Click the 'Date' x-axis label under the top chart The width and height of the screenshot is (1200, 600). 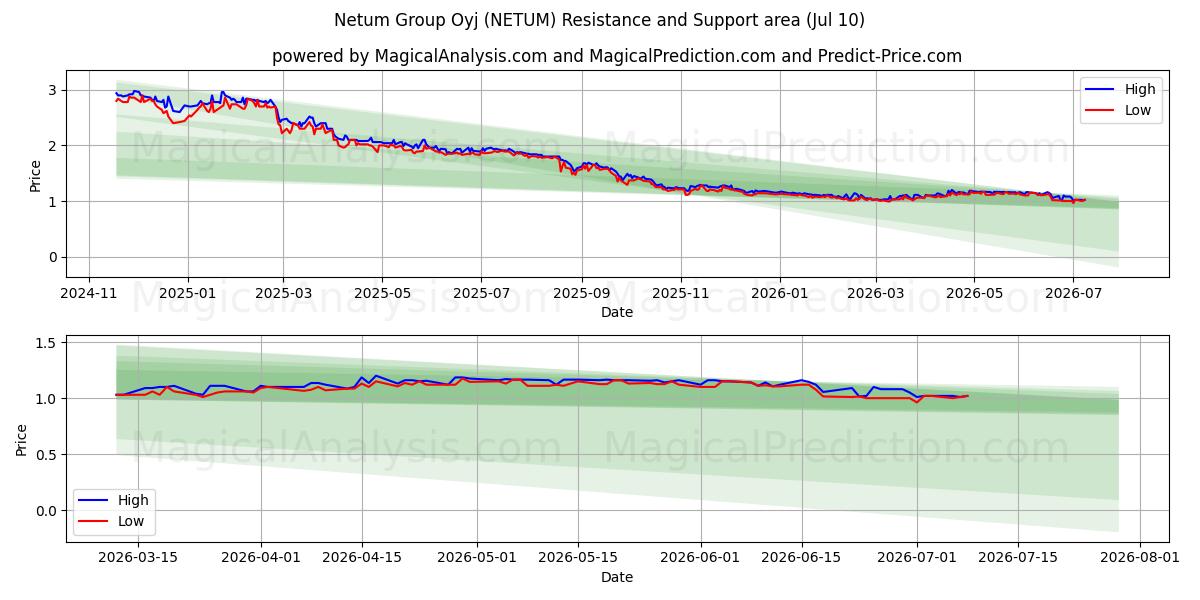coord(617,313)
